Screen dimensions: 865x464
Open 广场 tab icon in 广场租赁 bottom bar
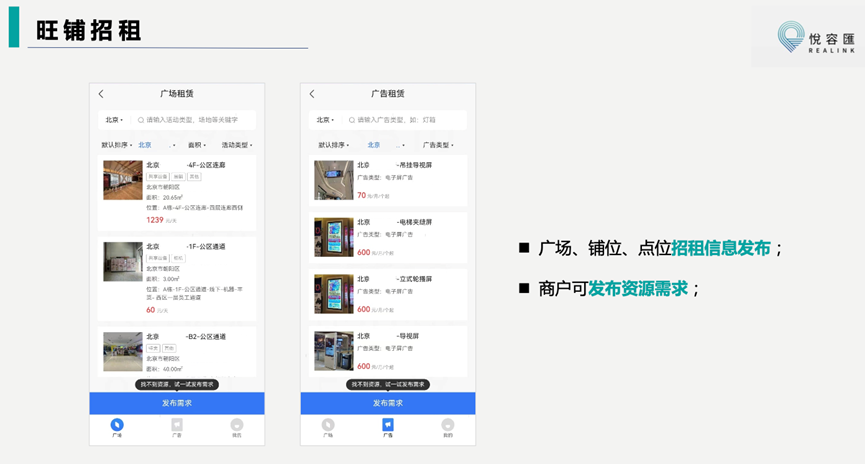pyautogui.click(x=117, y=425)
